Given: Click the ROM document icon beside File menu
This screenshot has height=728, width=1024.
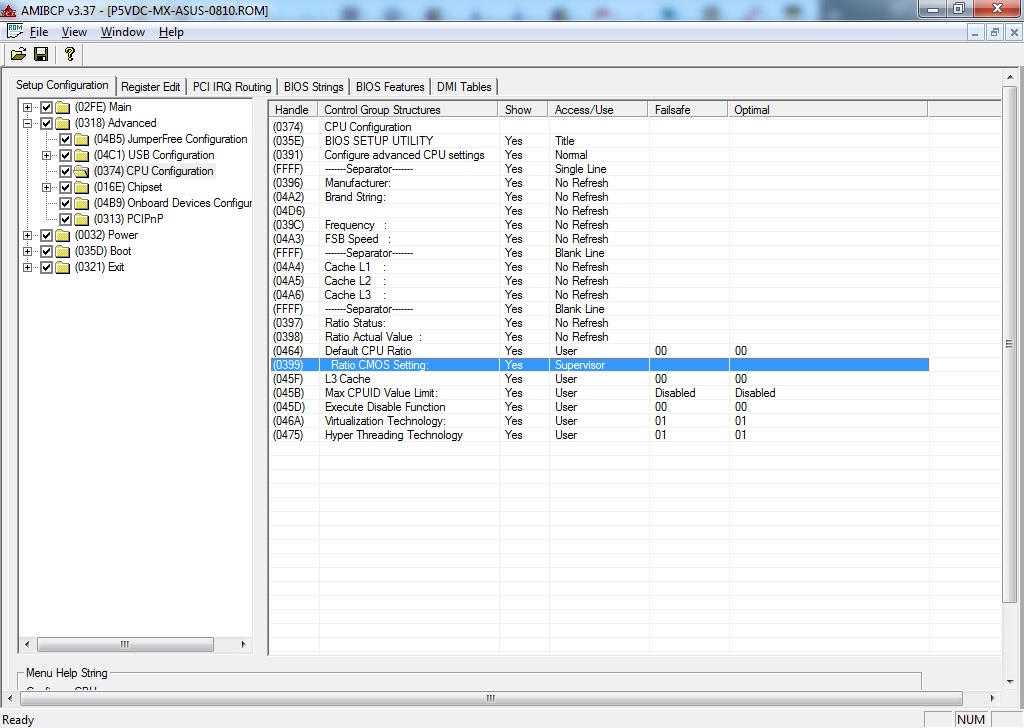Looking at the screenshot, I should click(x=14, y=31).
